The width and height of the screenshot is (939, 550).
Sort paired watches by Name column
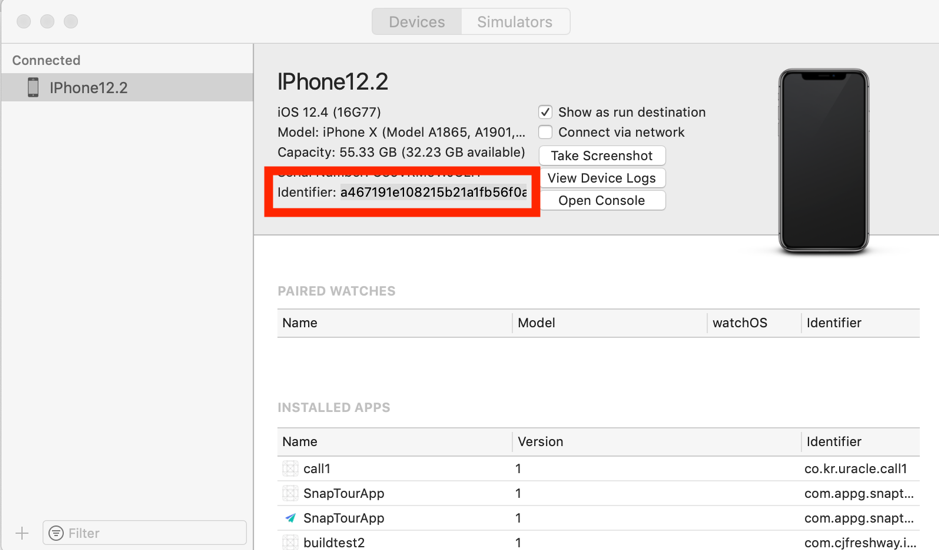pos(394,323)
